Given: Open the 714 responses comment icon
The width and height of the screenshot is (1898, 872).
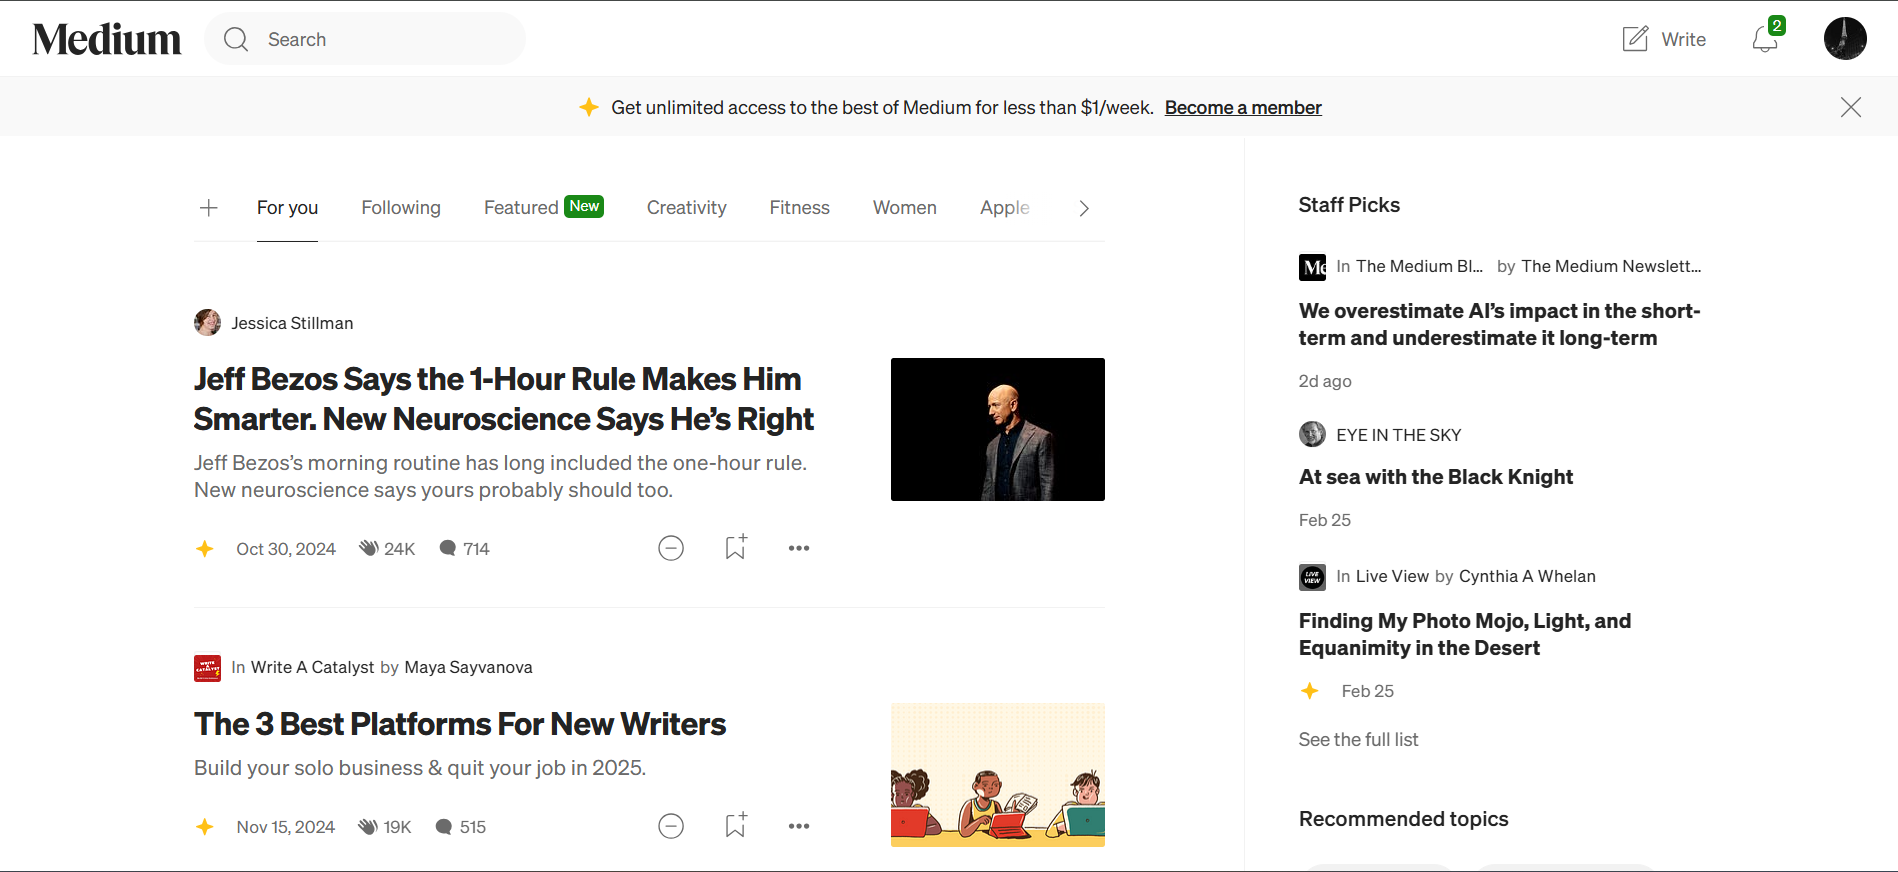Looking at the screenshot, I should pyautogui.click(x=448, y=548).
